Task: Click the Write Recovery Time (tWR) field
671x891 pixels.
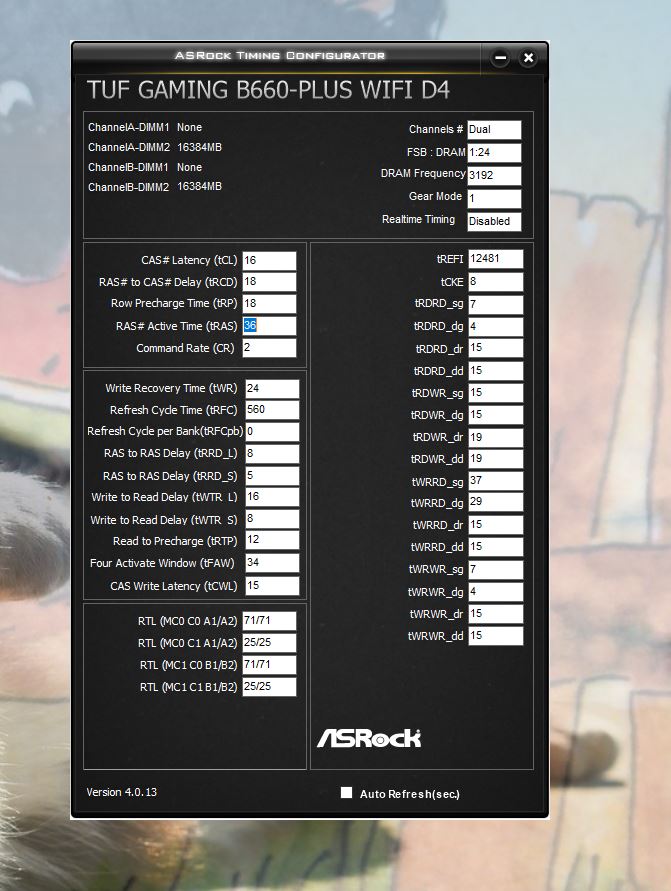Action: (x=272, y=389)
